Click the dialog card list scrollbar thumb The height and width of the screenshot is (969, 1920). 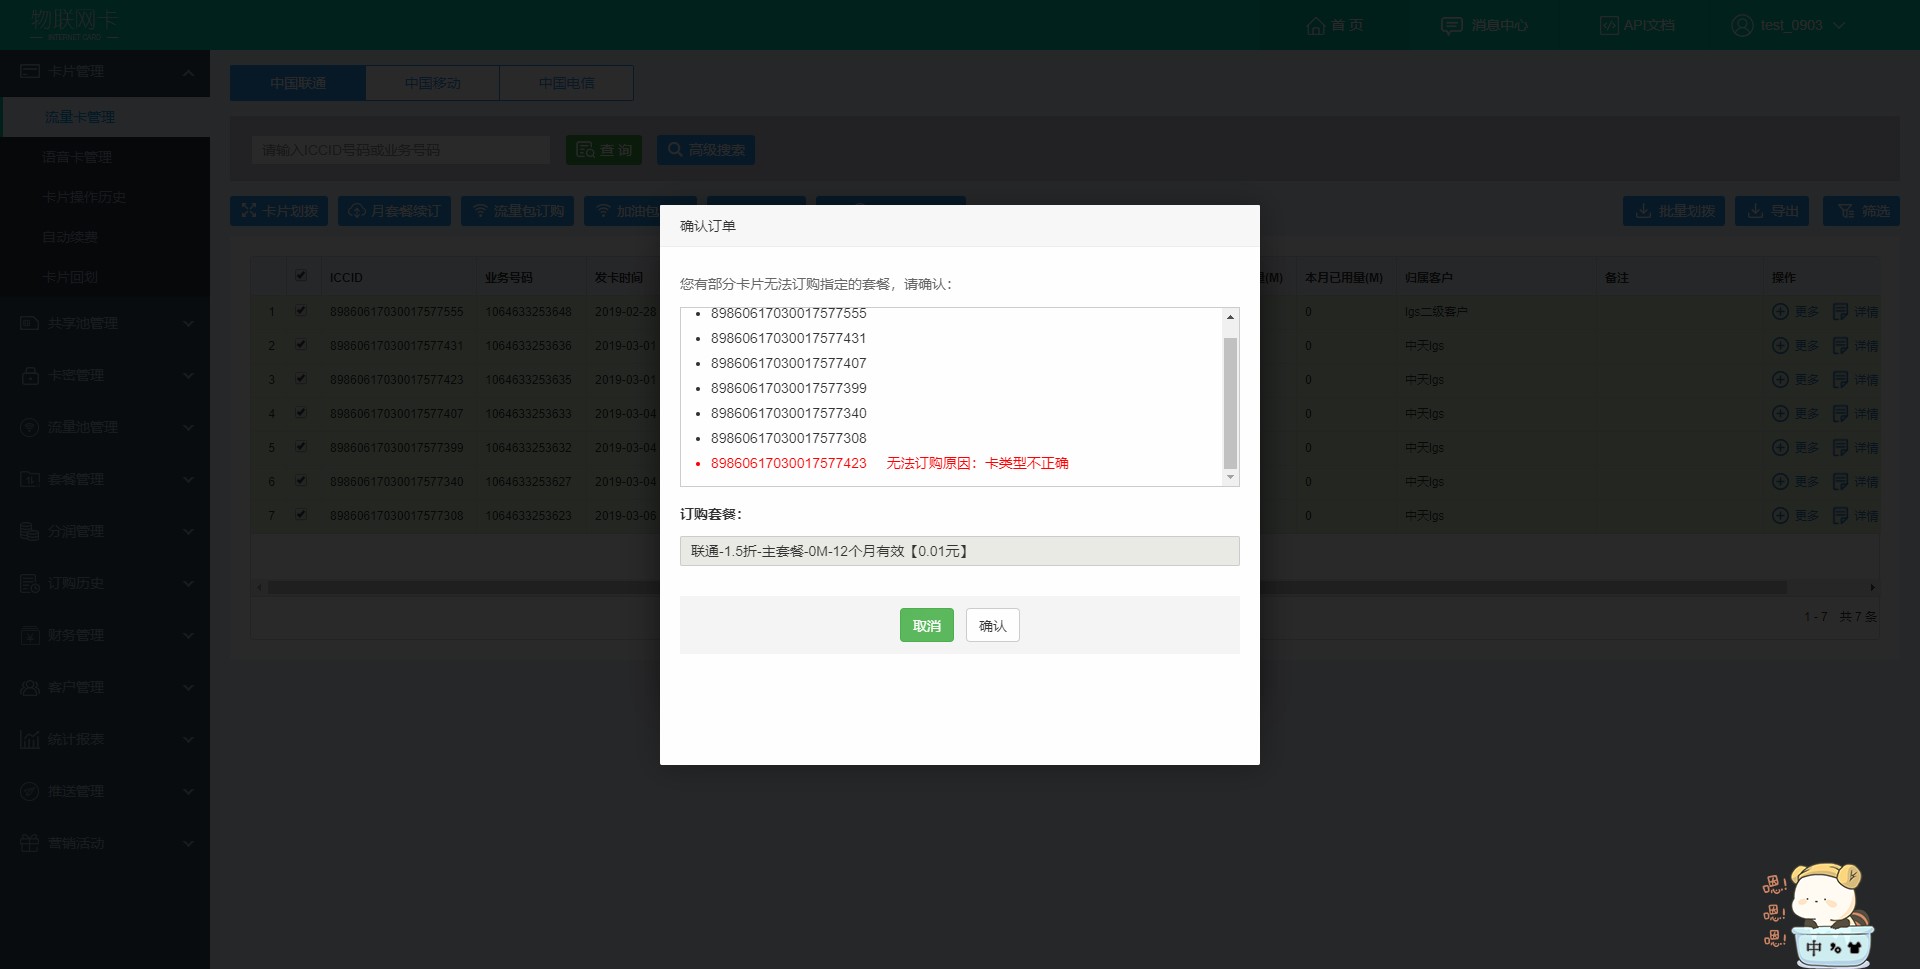pyautogui.click(x=1230, y=402)
